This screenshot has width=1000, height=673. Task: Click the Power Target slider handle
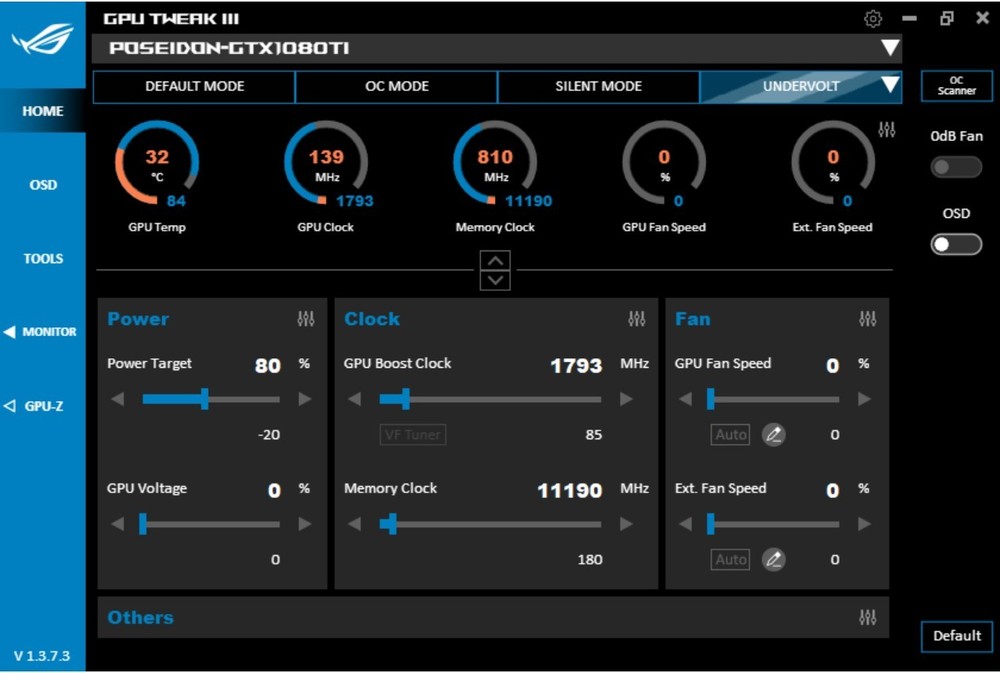coord(205,399)
